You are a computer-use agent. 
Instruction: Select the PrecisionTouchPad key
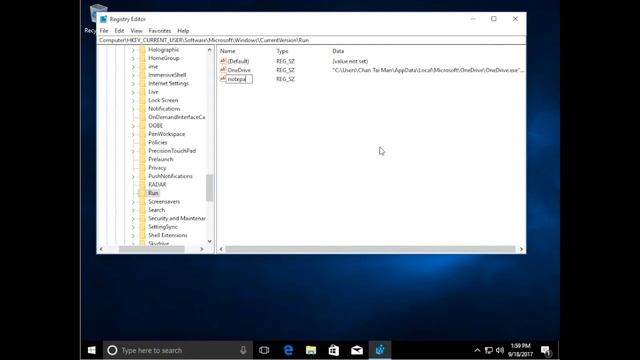click(x=172, y=151)
